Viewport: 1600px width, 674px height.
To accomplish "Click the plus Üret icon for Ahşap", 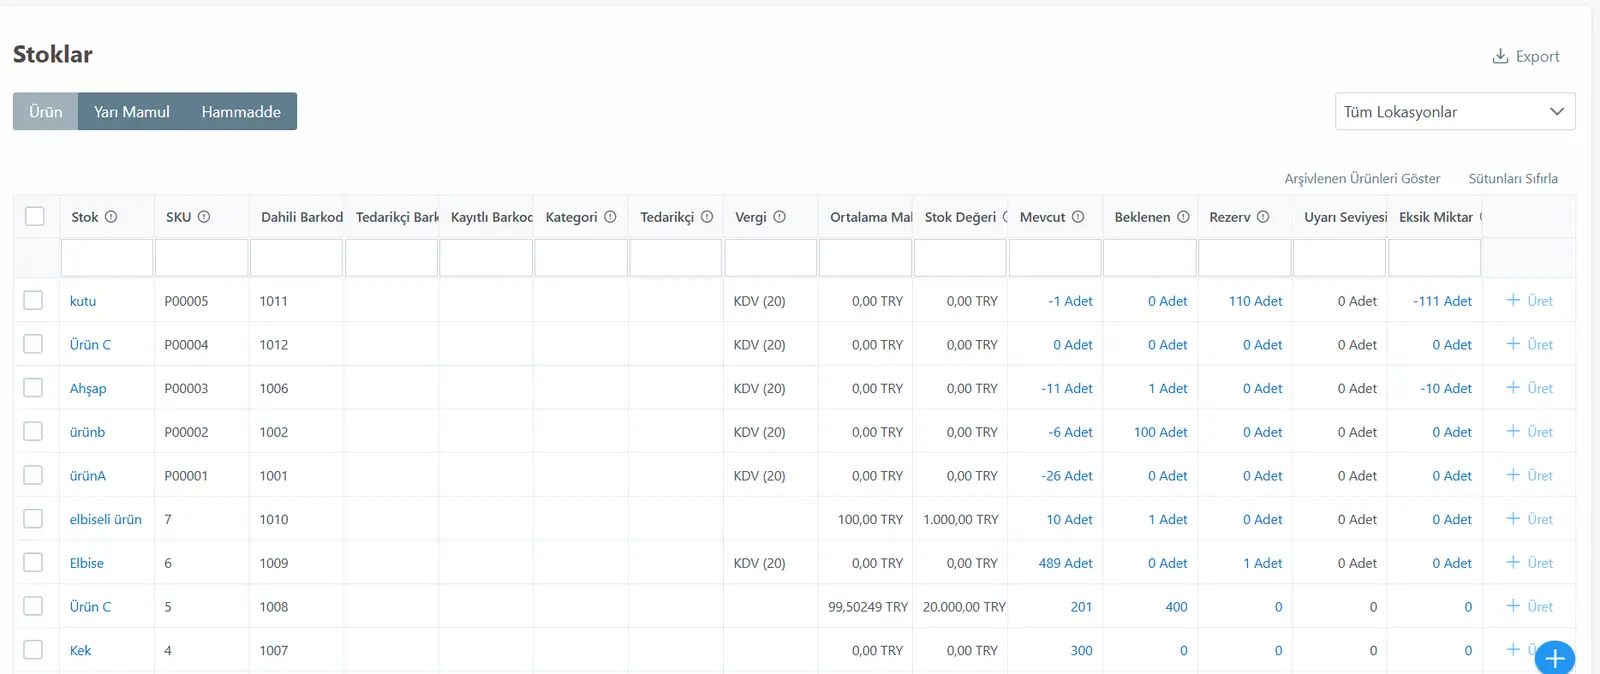I will click(x=1513, y=387).
